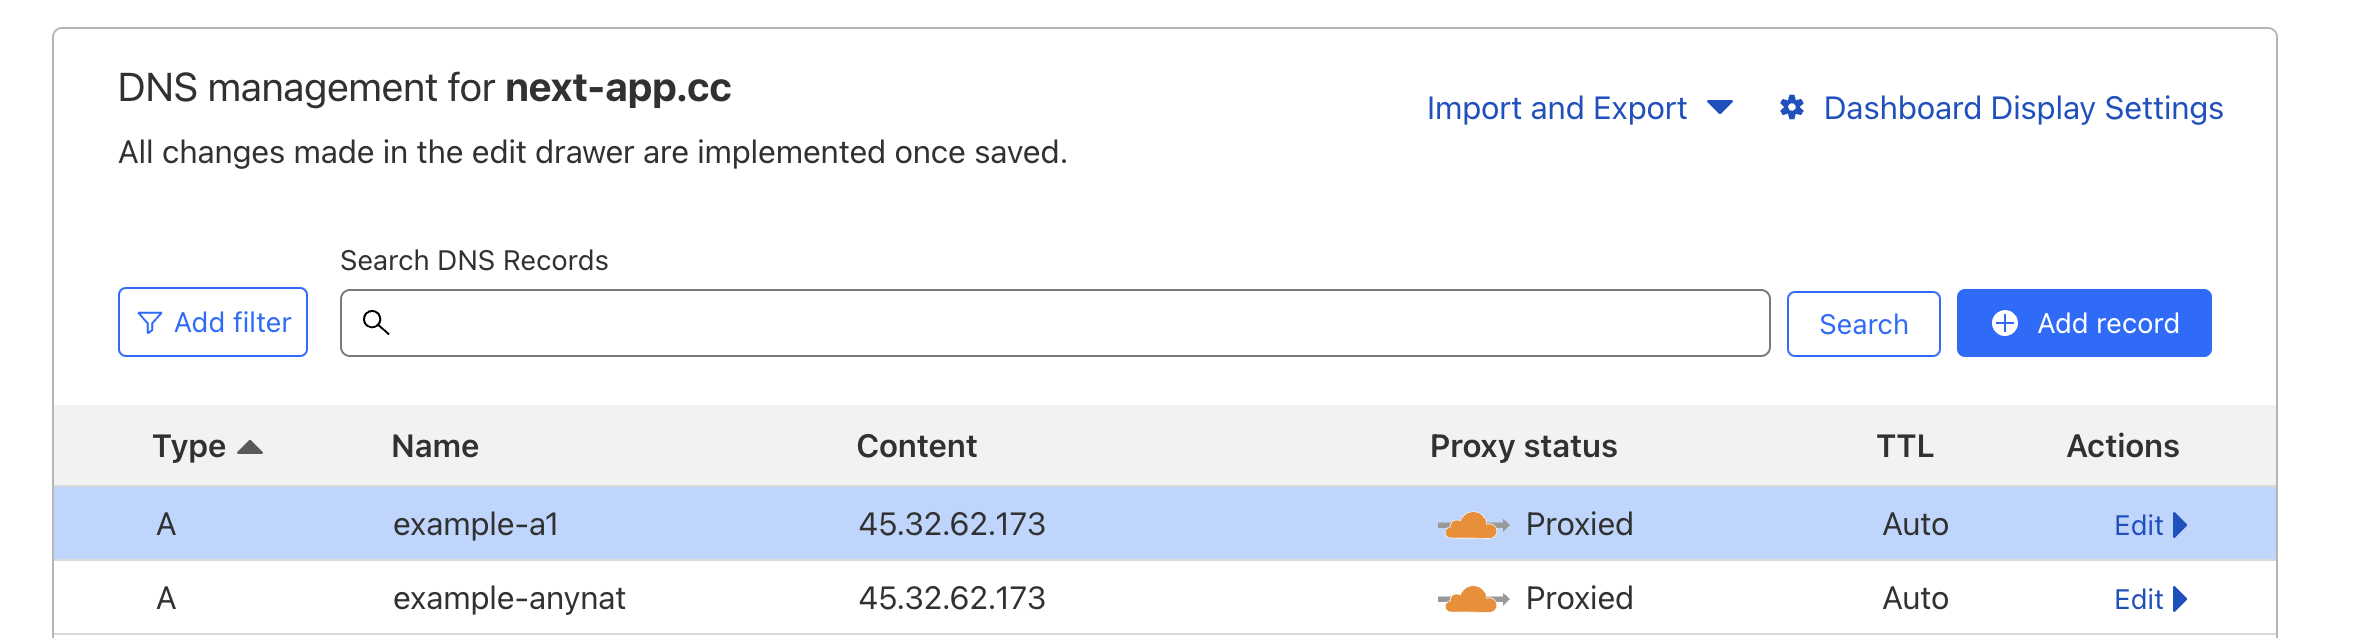Click the gear icon beside Dashboard Display Settings

(1791, 108)
